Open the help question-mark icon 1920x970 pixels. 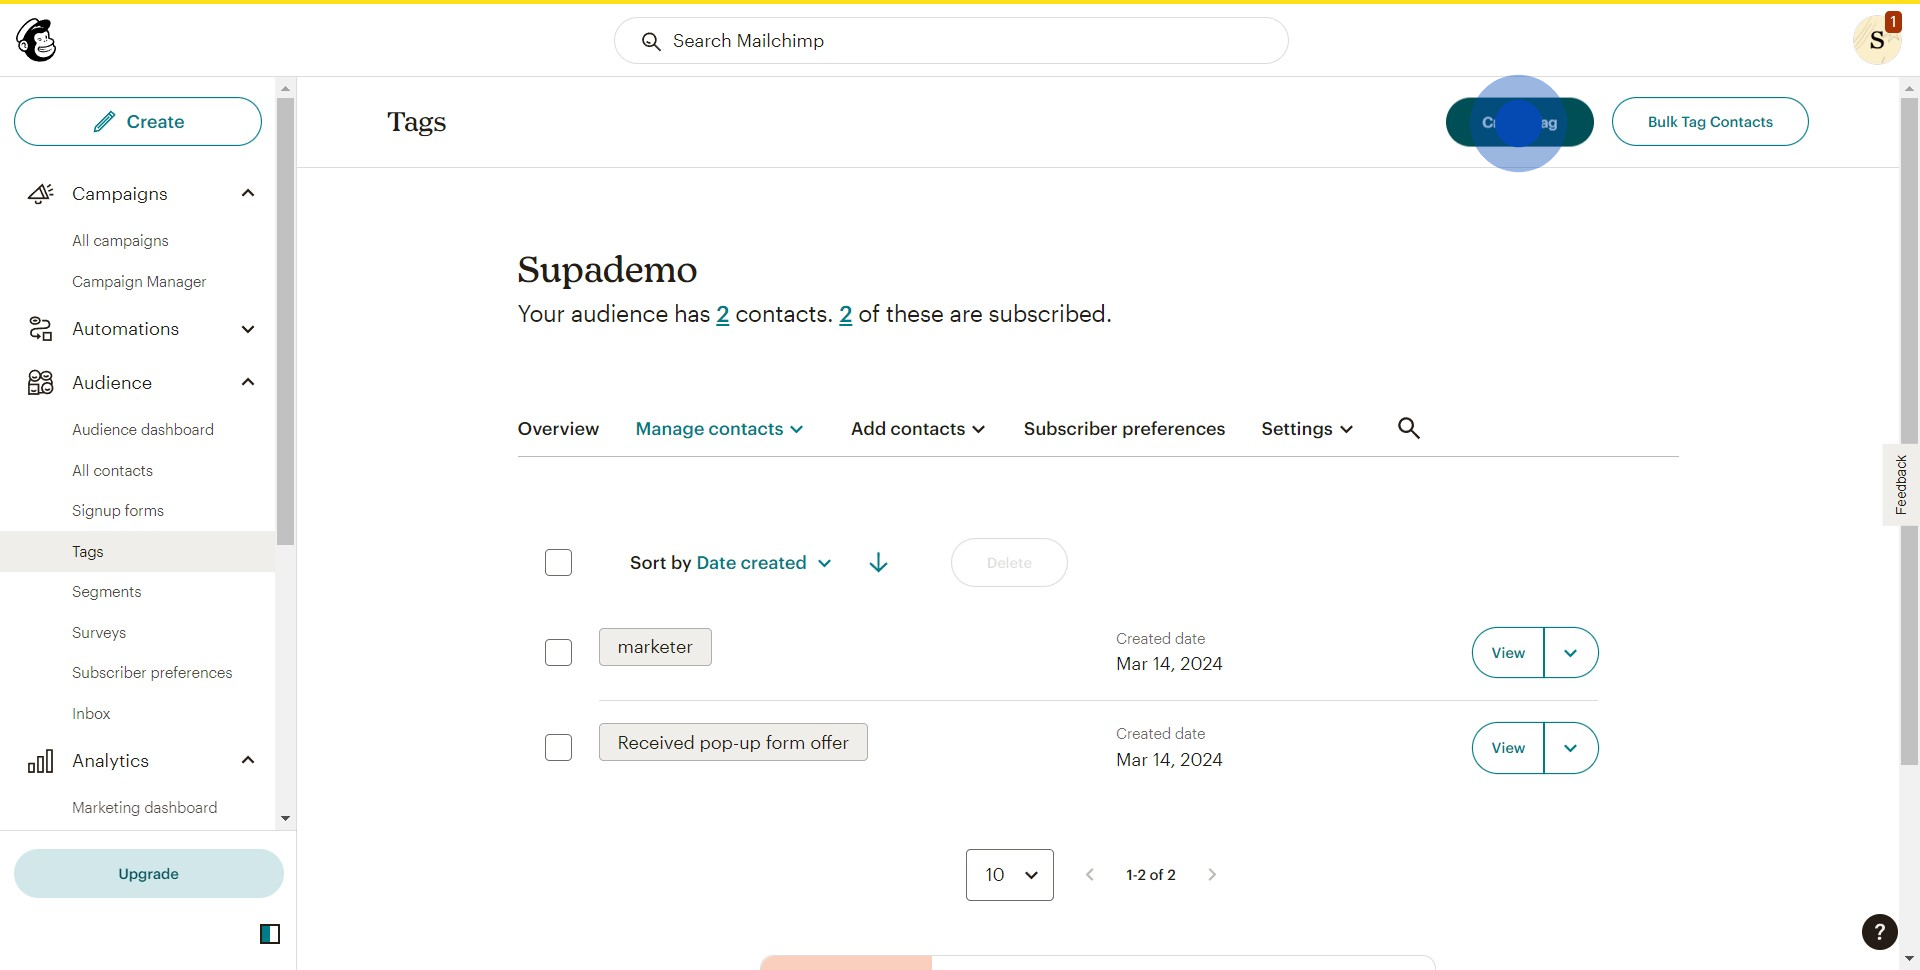point(1879,932)
